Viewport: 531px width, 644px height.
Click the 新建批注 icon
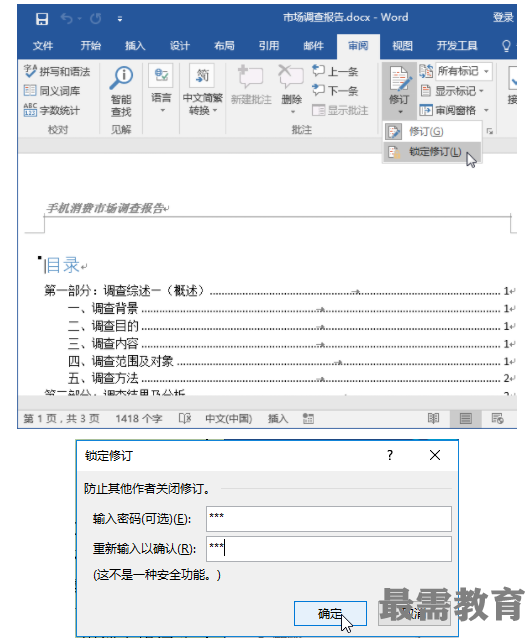(251, 76)
